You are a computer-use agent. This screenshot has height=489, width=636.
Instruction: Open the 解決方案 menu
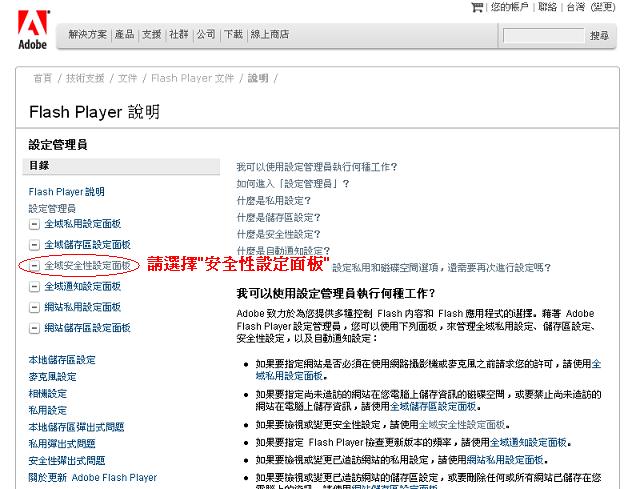click(x=87, y=34)
